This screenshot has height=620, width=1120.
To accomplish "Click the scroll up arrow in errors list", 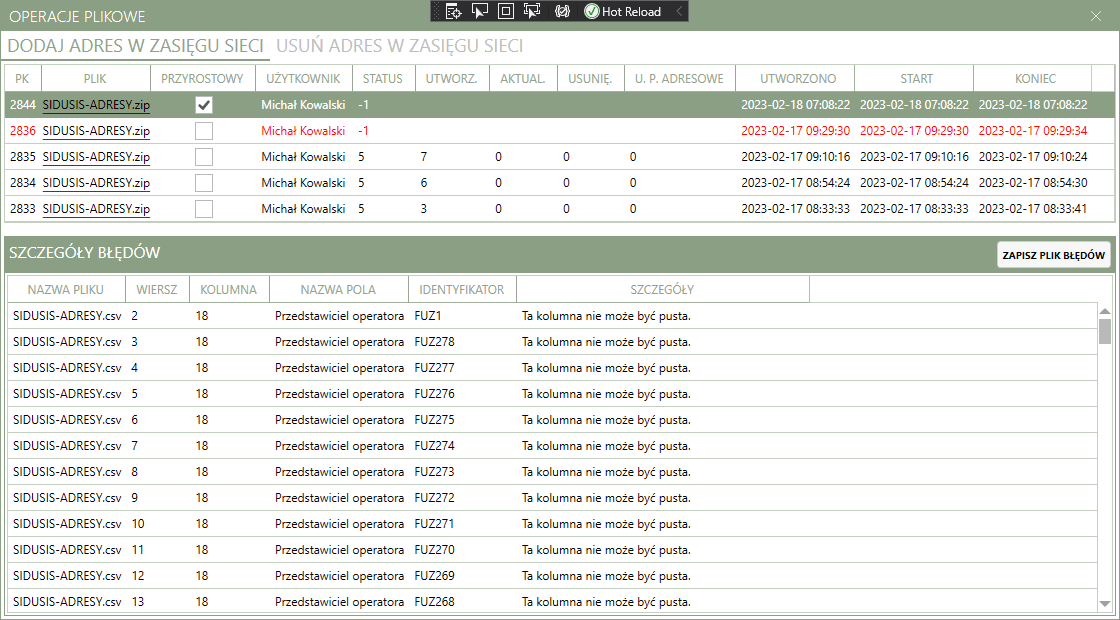I will pos(1105,309).
